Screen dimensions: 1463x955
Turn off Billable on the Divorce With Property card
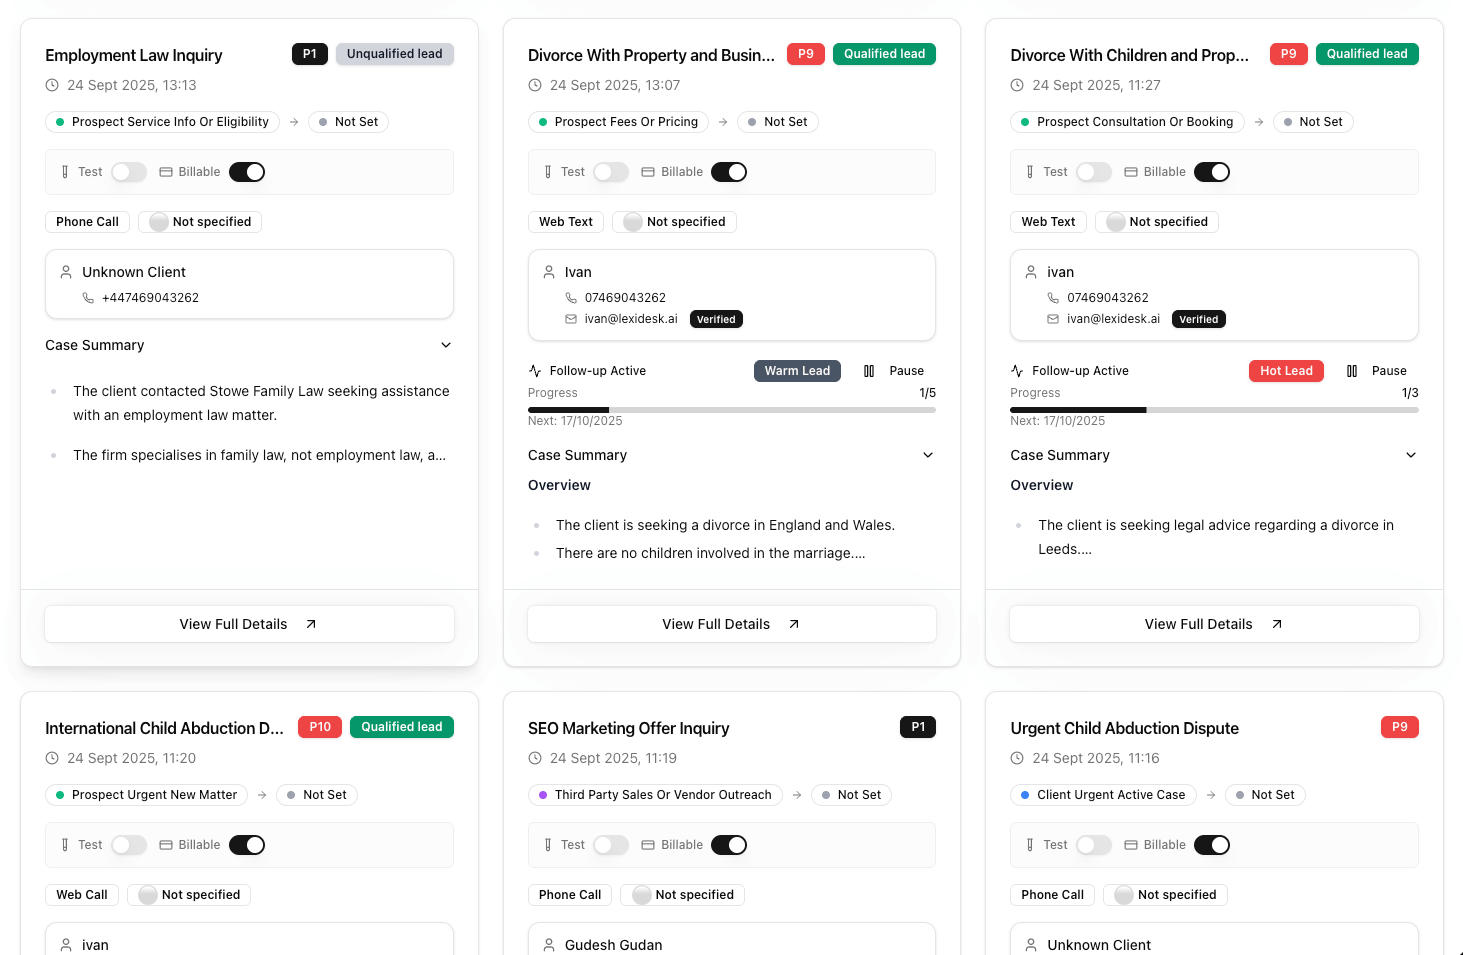pyautogui.click(x=729, y=172)
